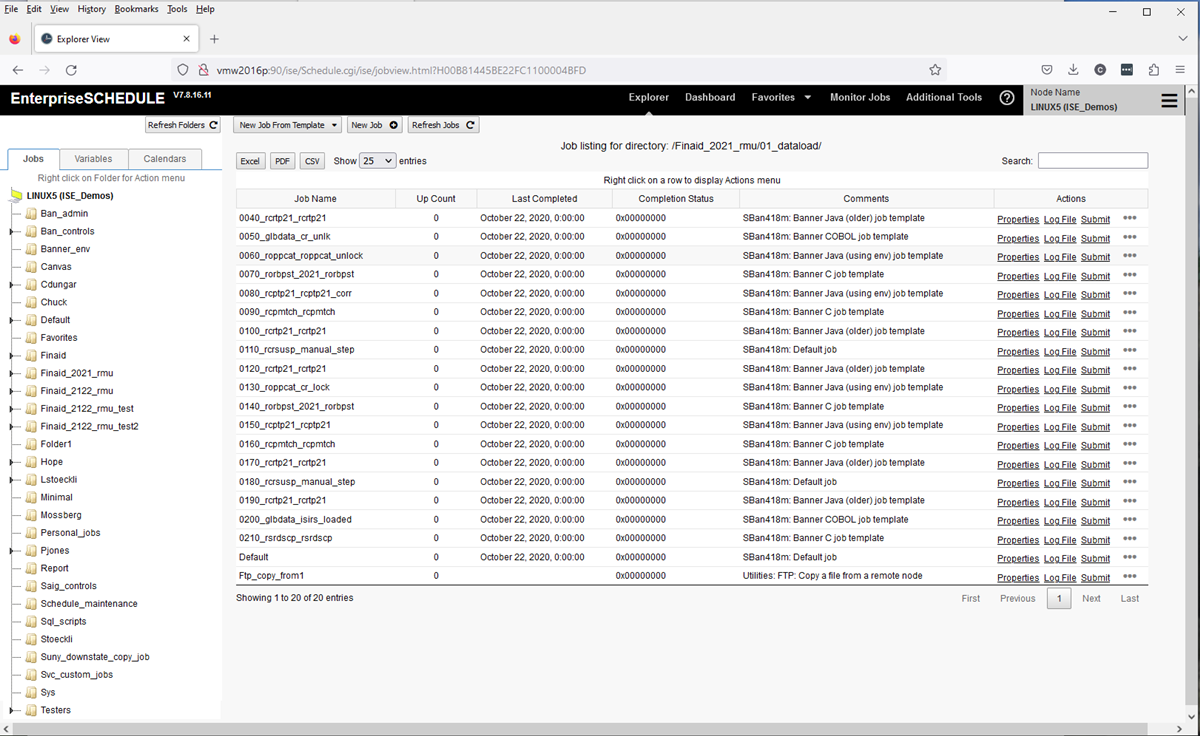Click Submit link for 0050_glbdata_cr_unlk
The image size is (1200, 736).
[x=1095, y=238]
